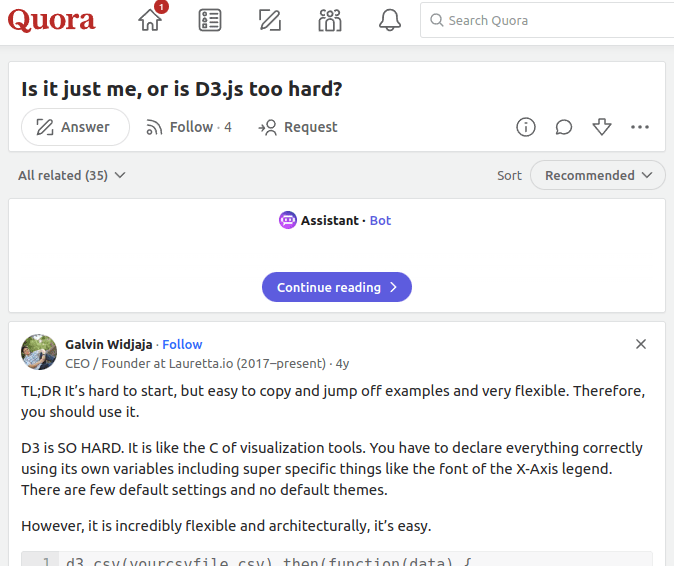Open Galvin Widjaja's profile picture

39,352
